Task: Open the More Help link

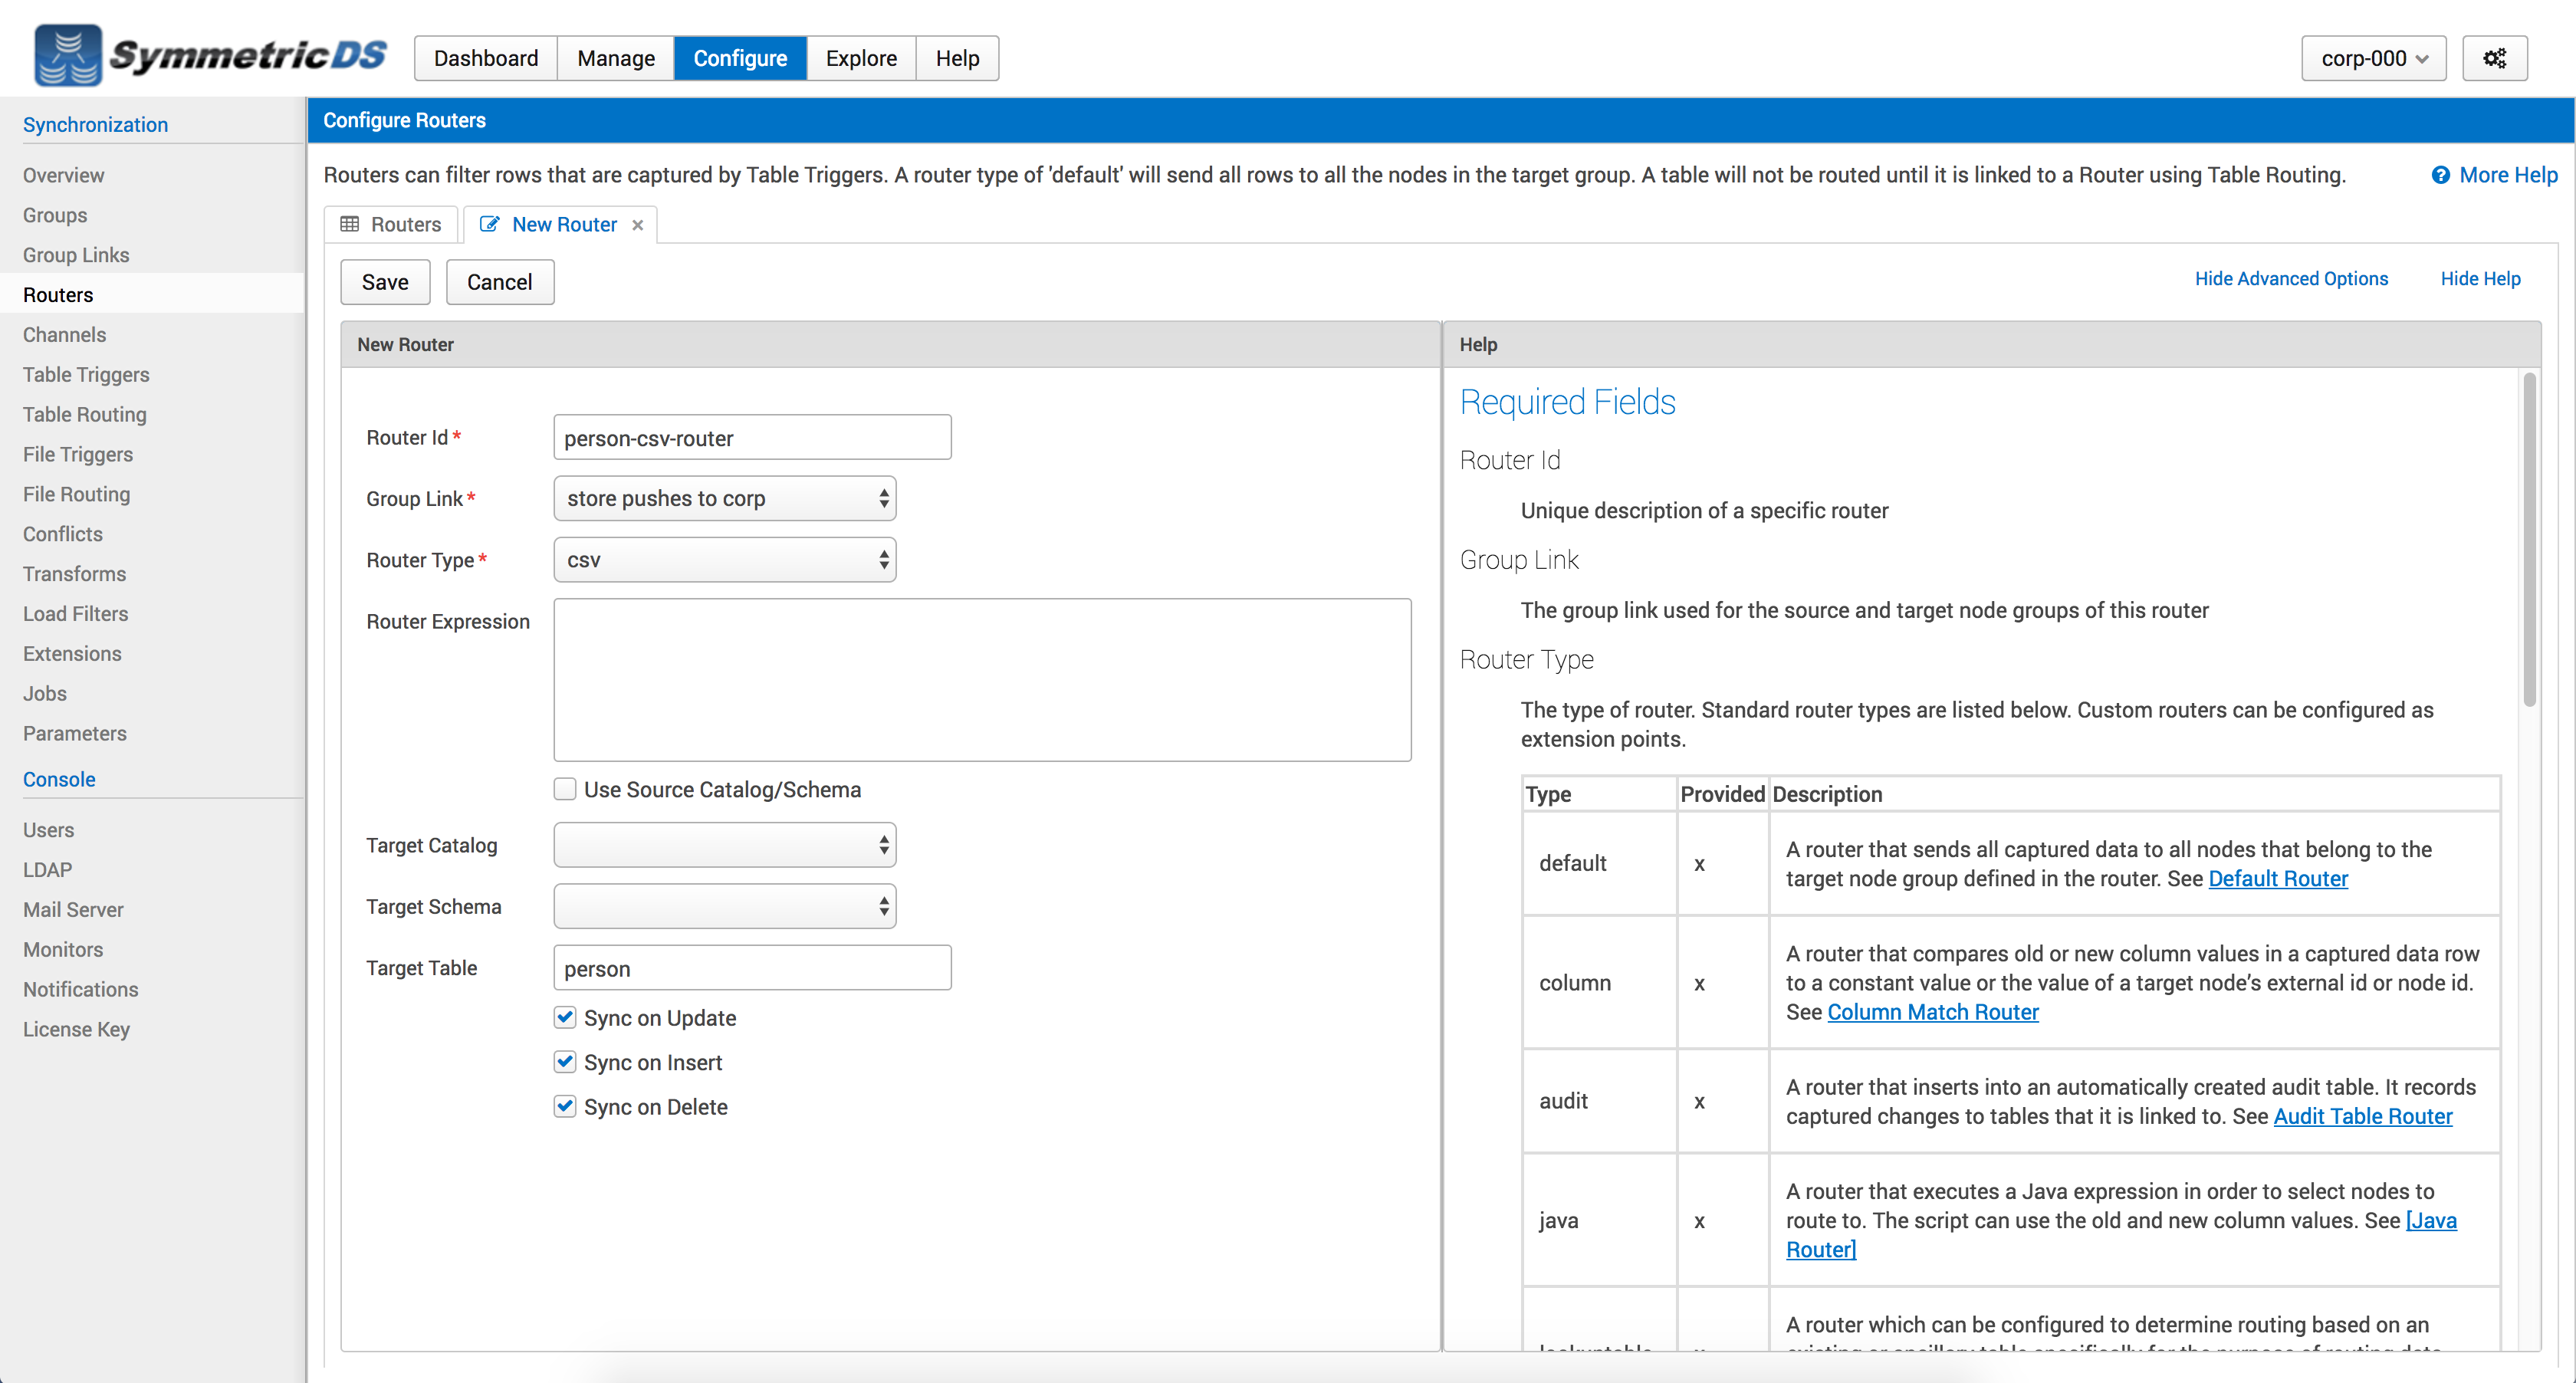Action: pyautogui.click(x=2508, y=175)
